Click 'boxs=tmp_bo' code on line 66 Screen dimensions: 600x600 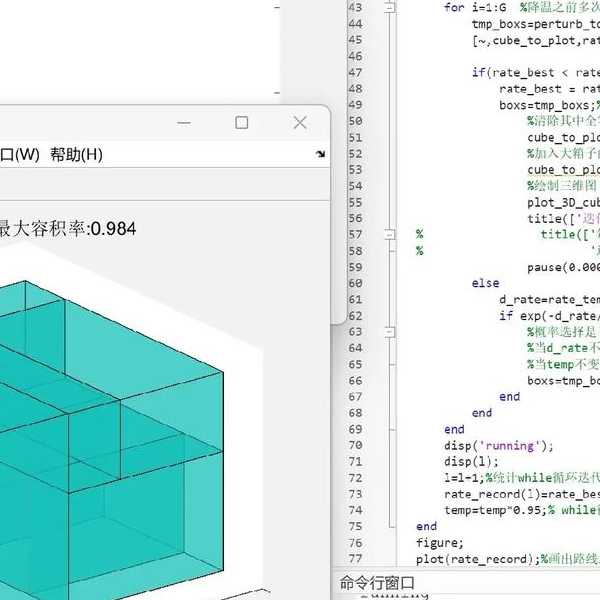[563, 381]
